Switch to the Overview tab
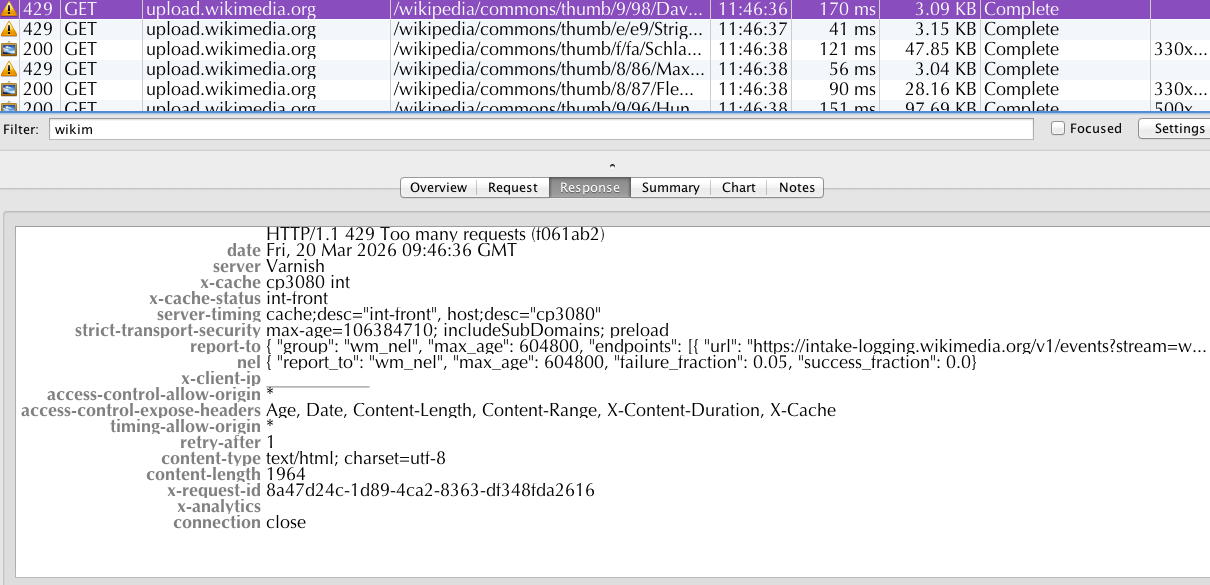1210x585 pixels. point(438,187)
